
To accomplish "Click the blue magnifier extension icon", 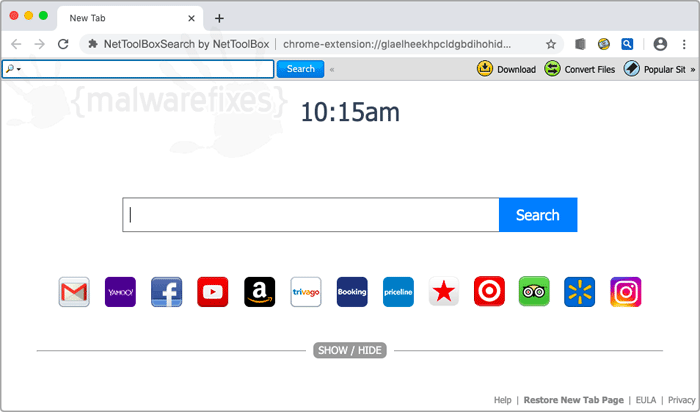I will 627,44.
